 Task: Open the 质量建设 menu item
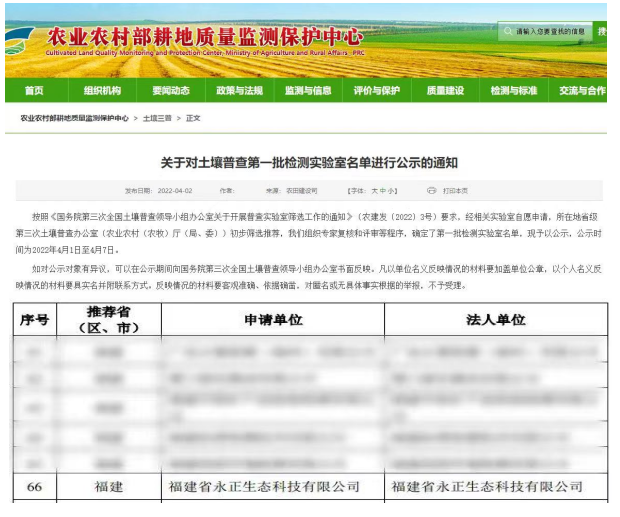(445, 91)
